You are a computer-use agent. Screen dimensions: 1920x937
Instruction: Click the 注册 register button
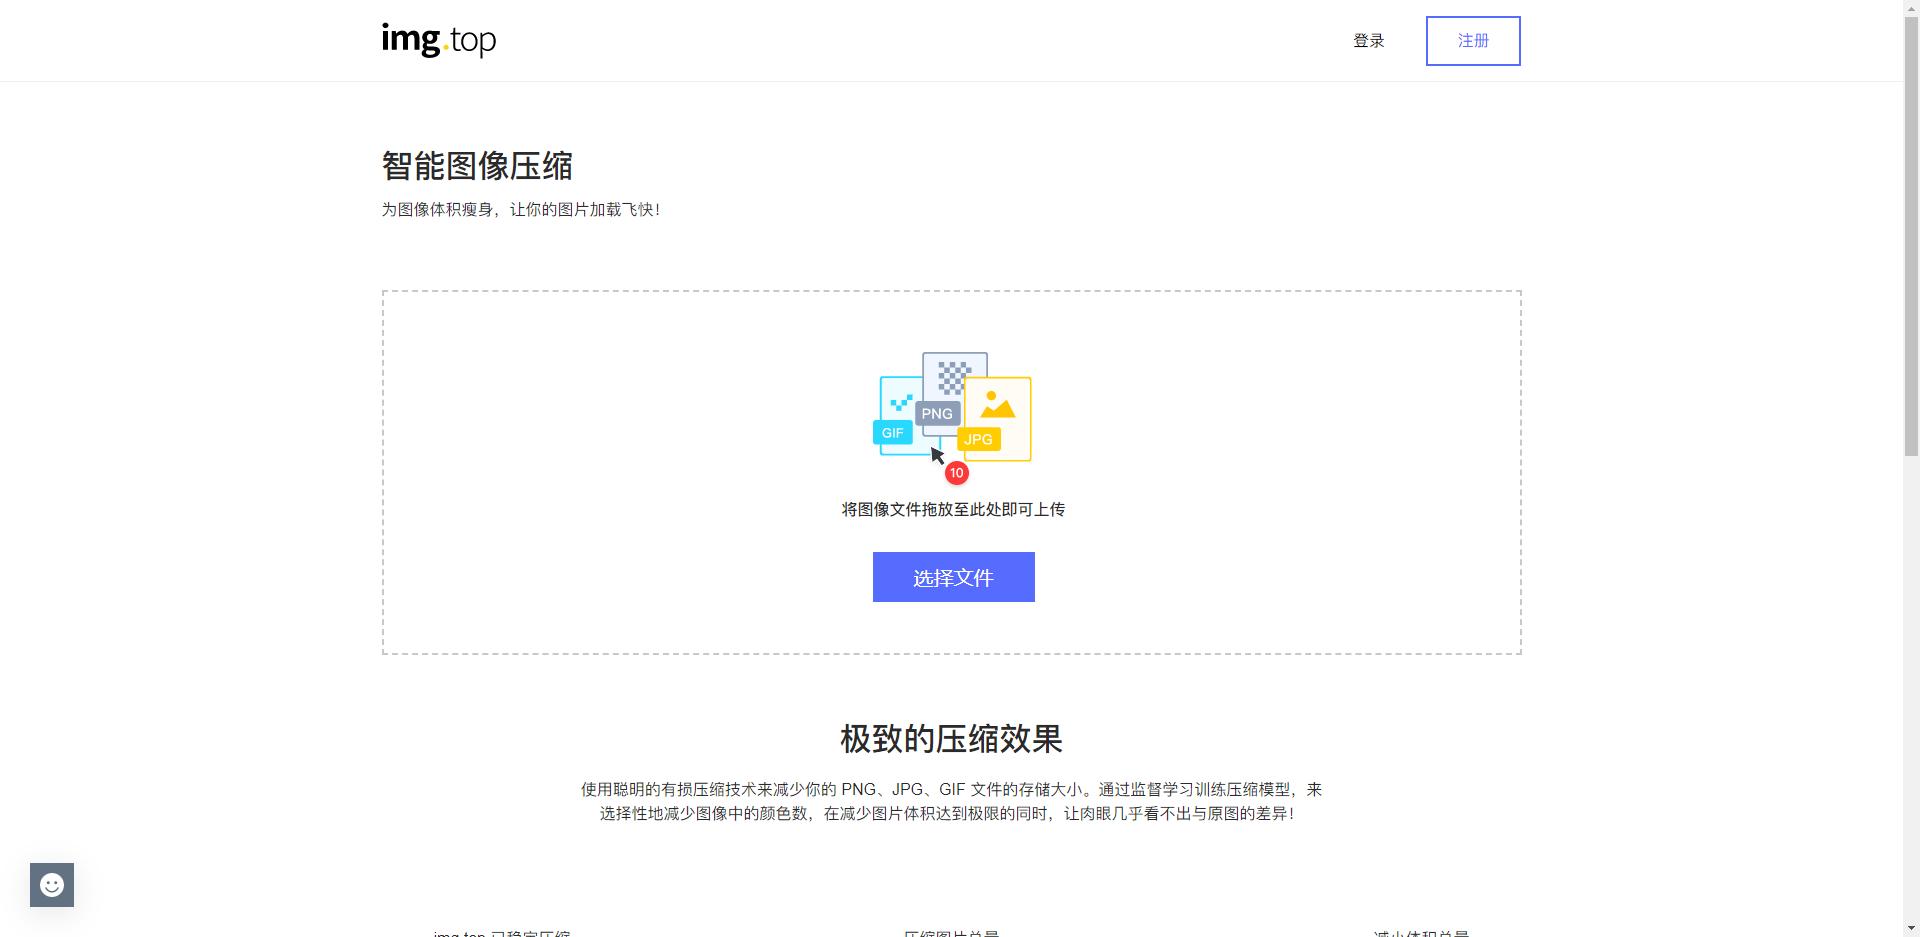point(1472,40)
